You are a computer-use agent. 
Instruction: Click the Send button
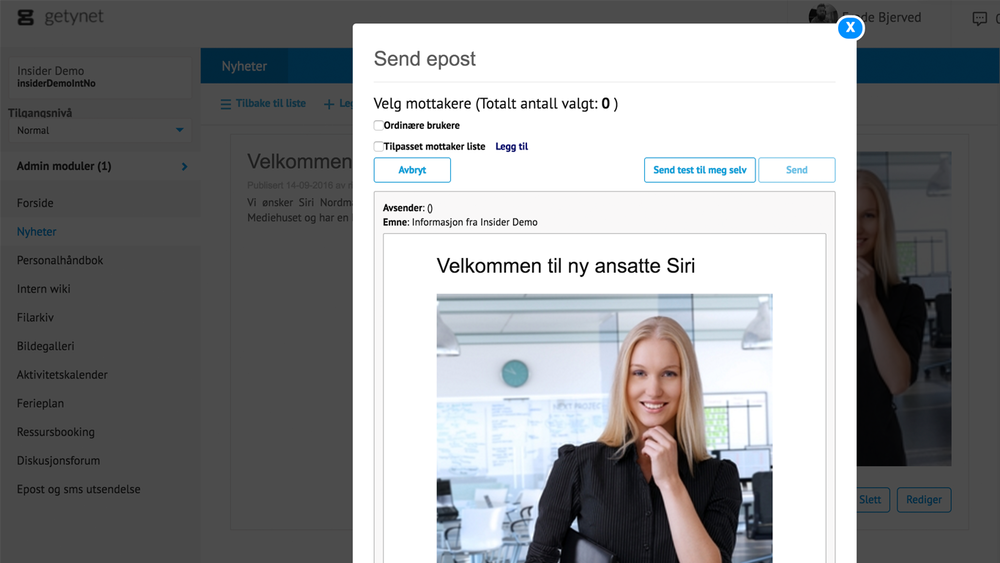click(797, 170)
